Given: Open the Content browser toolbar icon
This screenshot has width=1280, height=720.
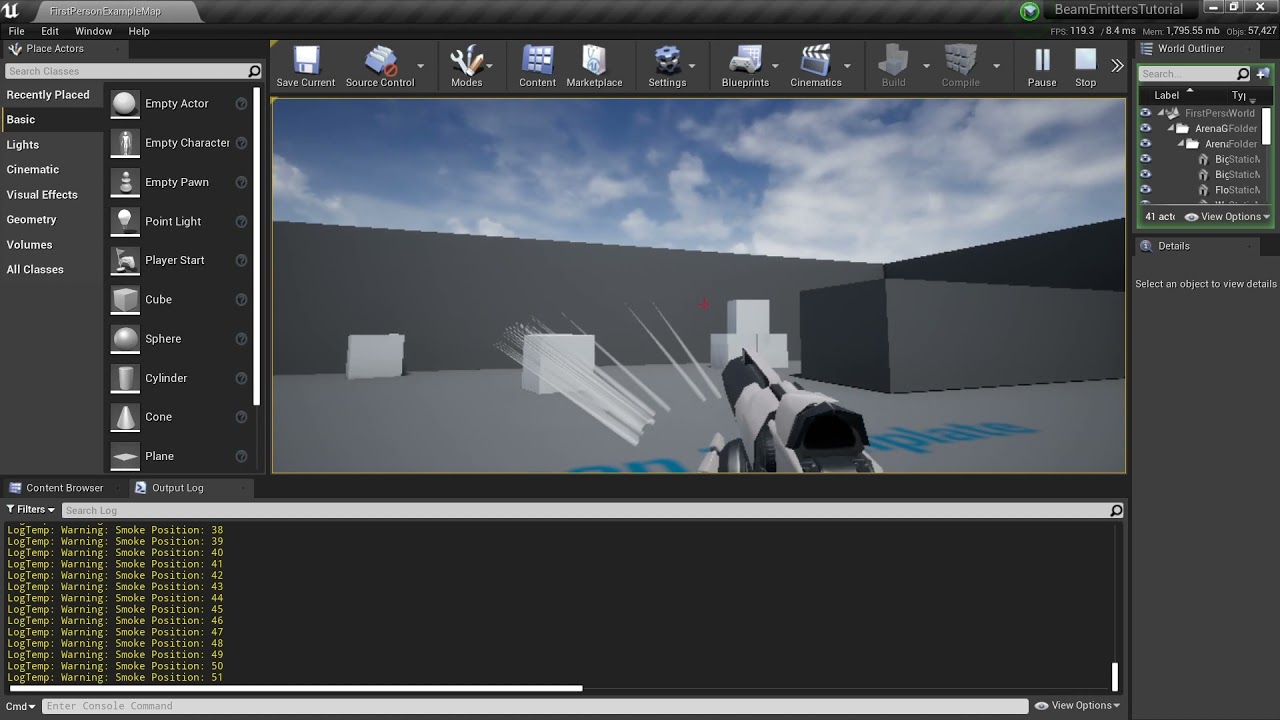Looking at the screenshot, I should click(537, 60).
